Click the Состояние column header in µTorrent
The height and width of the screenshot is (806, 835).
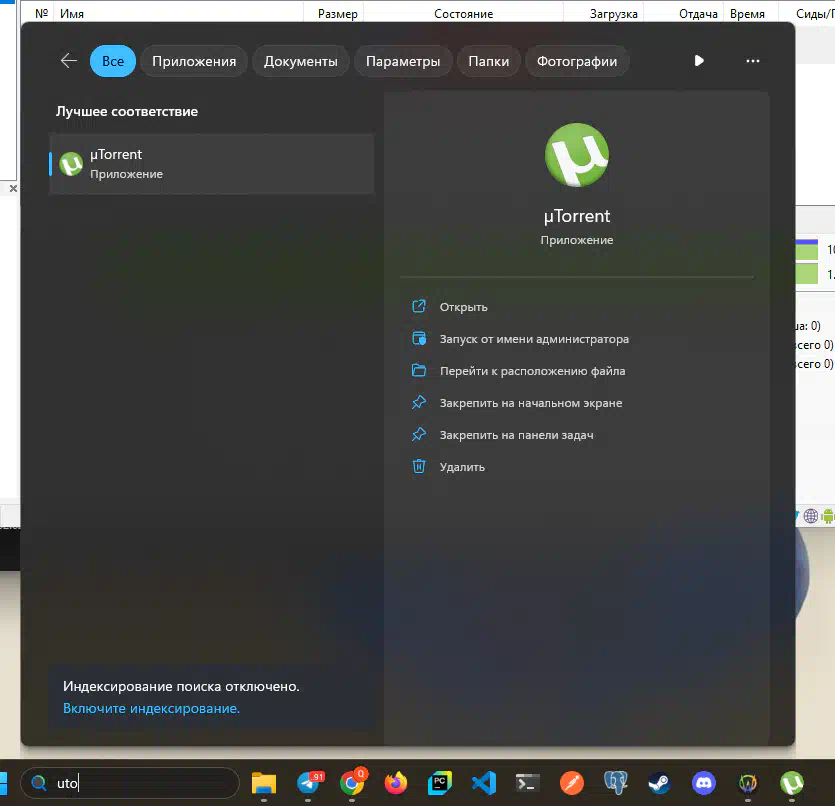(463, 13)
